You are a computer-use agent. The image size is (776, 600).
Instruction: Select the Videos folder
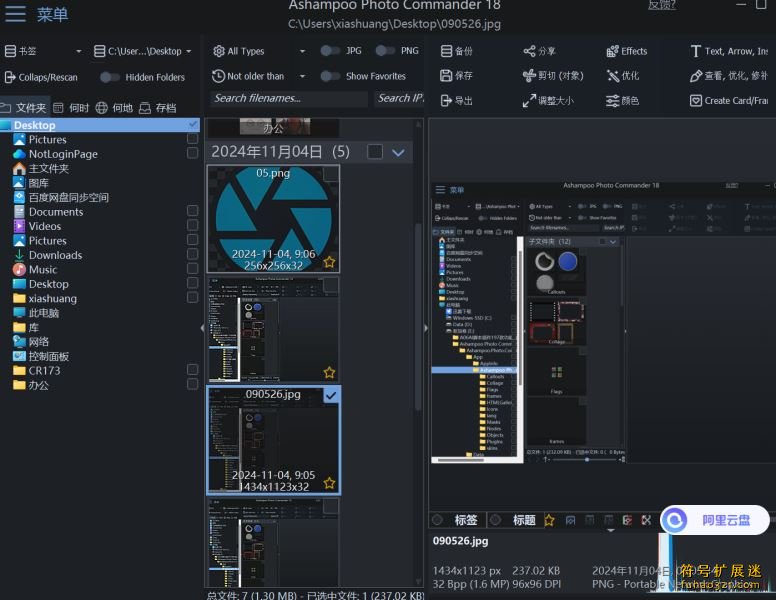38,226
